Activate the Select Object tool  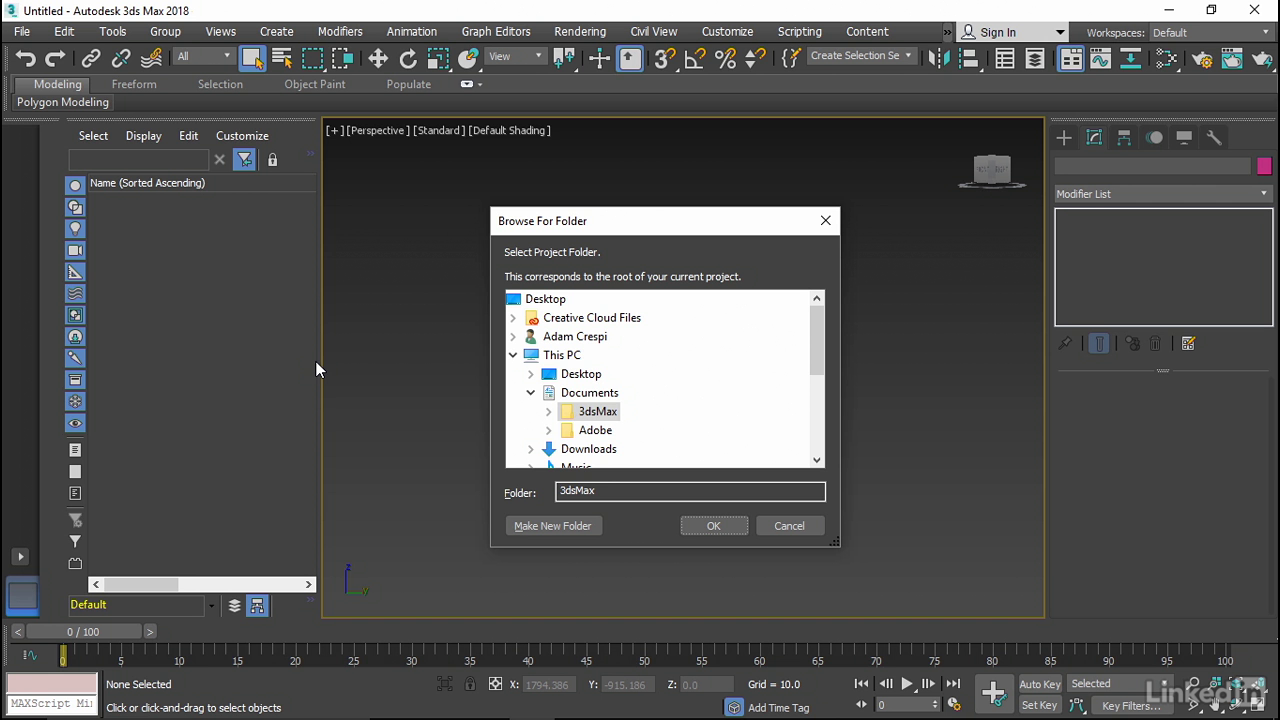(252, 59)
